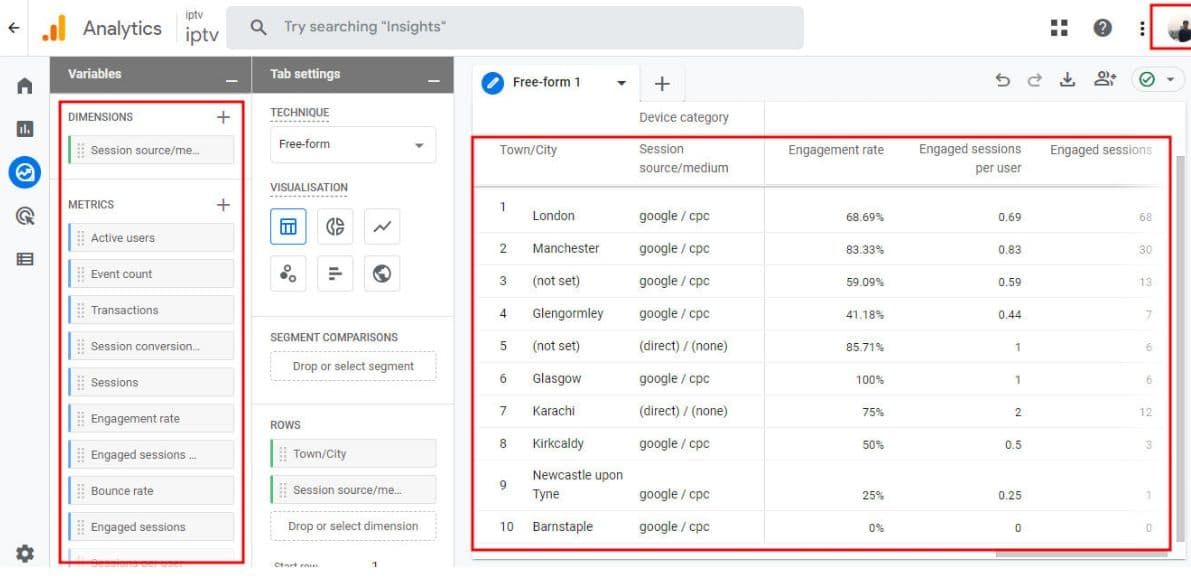This screenshot has width=1191, height=583.
Task: Open Configure list icon in sidebar
Action: [24, 260]
